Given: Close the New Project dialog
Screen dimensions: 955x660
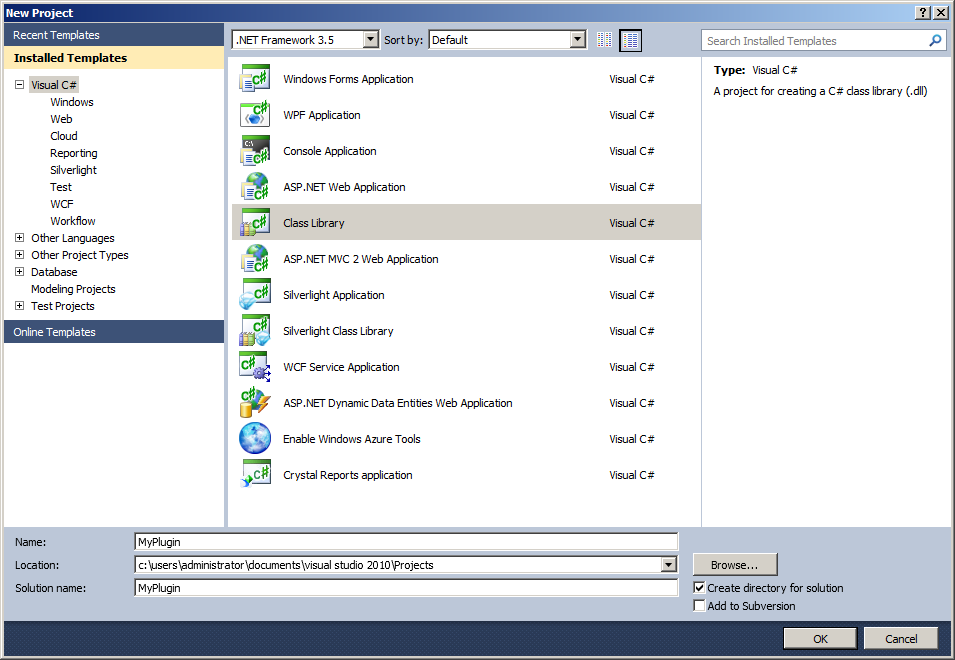Looking at the screenshot, I should [x=940, y=13].
